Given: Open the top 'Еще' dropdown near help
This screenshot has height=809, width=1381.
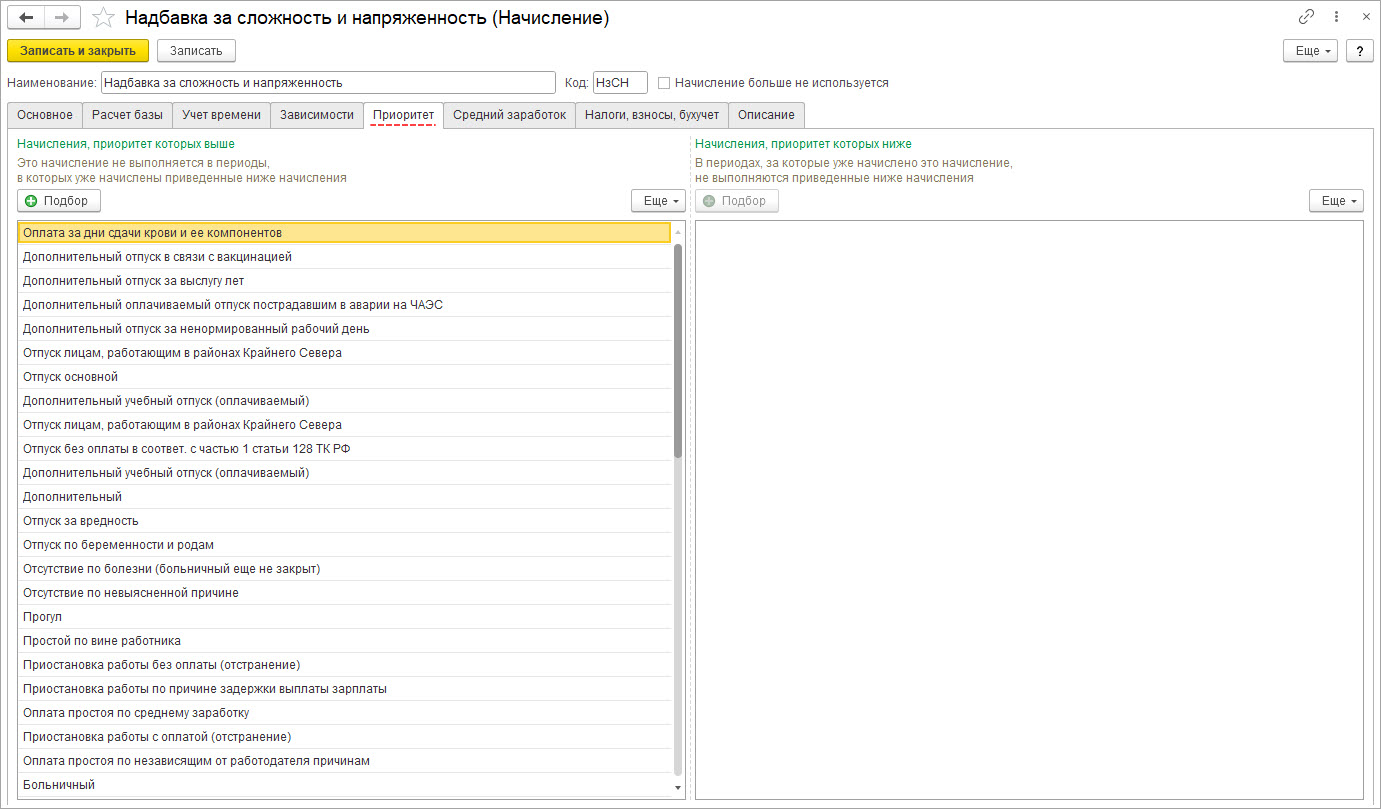Looking at the screenshot, I should (1310, 51).
